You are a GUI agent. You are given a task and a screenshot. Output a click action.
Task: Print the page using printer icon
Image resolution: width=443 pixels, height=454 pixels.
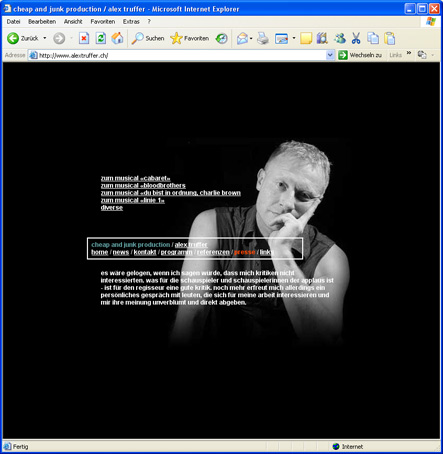263,38
